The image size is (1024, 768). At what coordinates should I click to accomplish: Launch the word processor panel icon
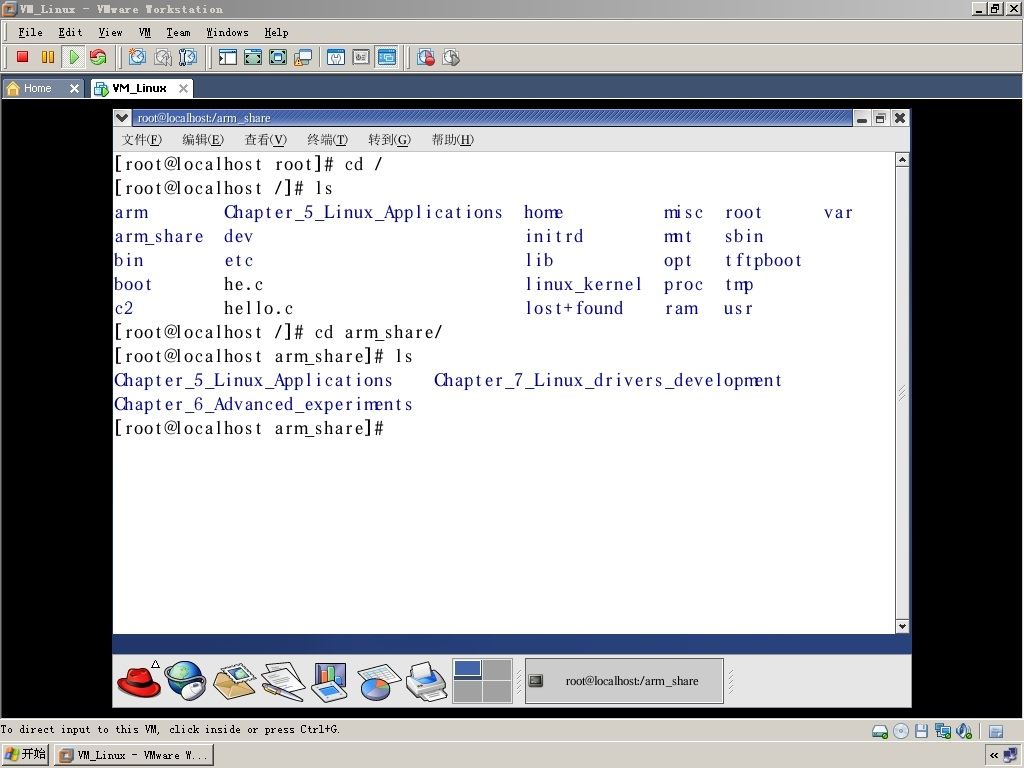coord(283,681)
